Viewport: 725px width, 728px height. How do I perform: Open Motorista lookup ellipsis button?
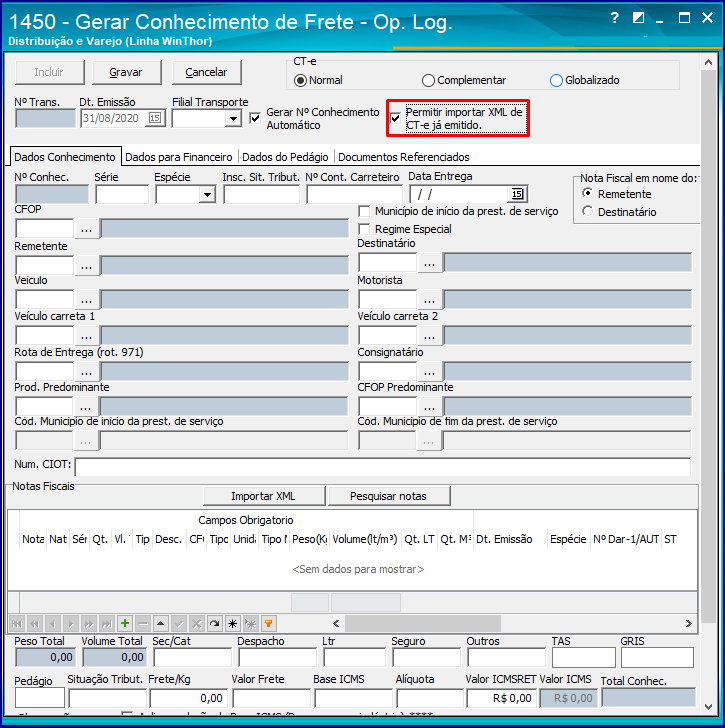[x=429, y=299]
